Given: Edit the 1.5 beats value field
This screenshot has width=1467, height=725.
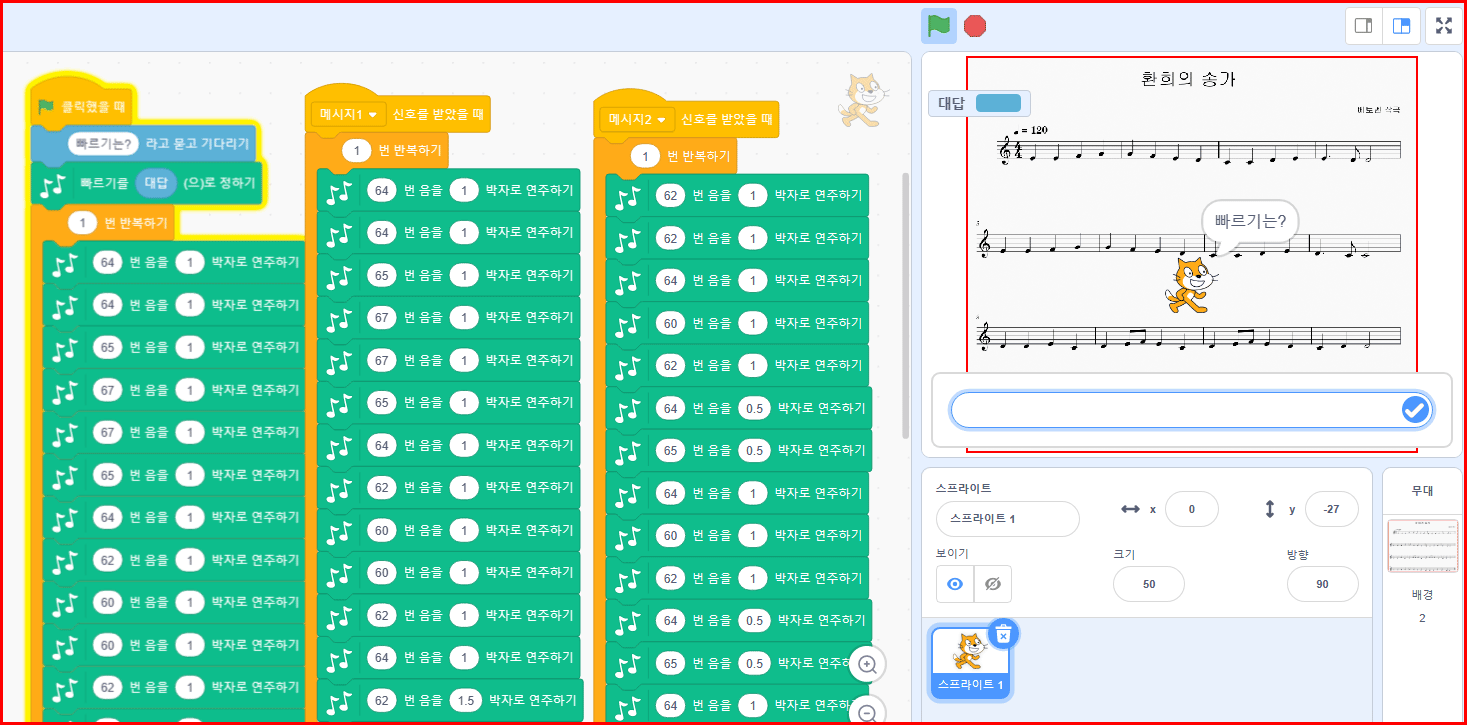Looking at the screenshot, I should pyautogui.click(x=466, y=701).
